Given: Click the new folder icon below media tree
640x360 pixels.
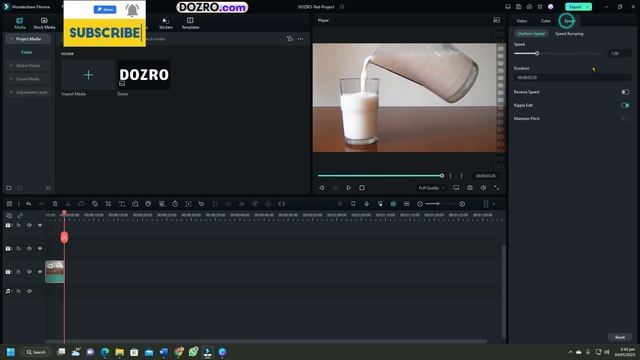Looking at the screenshot, I should 9,188.
